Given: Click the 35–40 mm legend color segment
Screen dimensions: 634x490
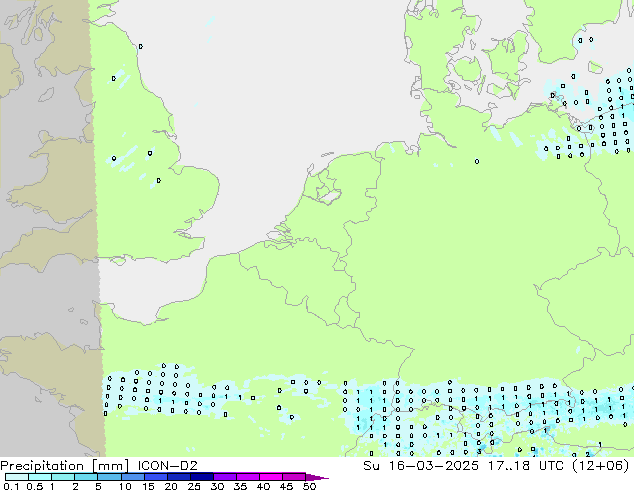Looking at the screenshot, I should click(x=248, y=477).
